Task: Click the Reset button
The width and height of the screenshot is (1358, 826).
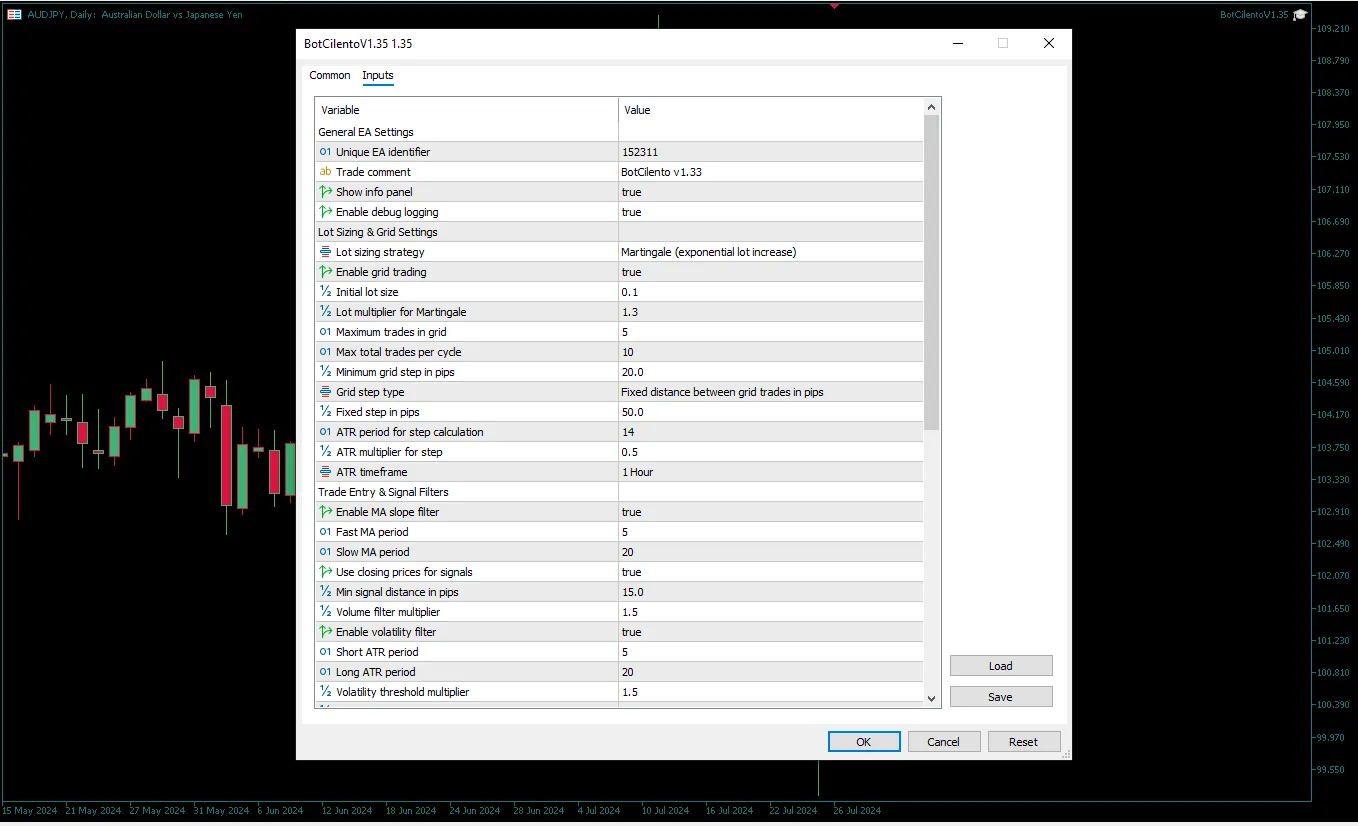Action: coord(1023,742)
